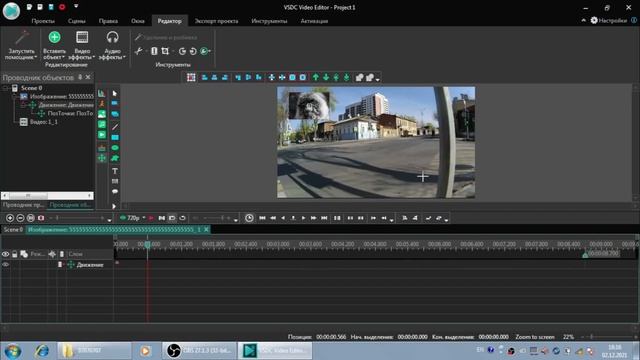Select the rectangle shape tool
This screenshot has width=640, height=360.
(x=115, y=138)
